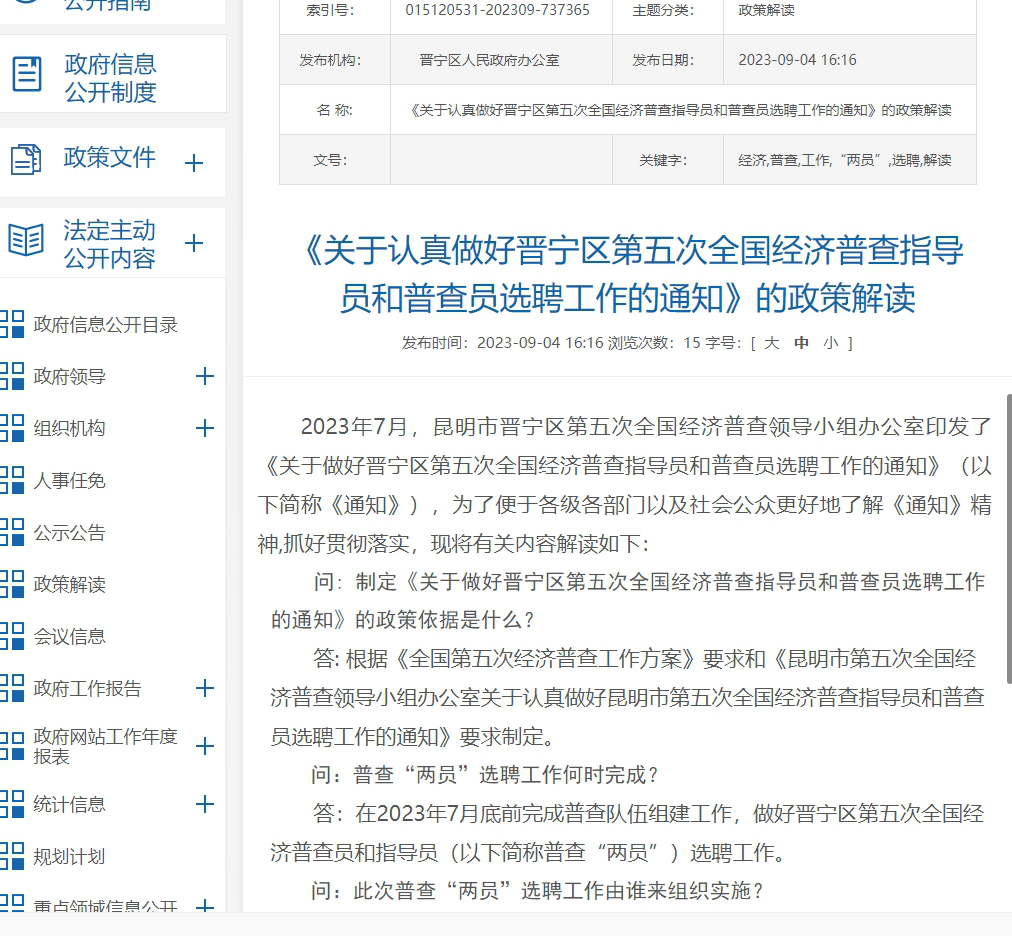Click the 主题分类 value 政策解读 in the table

click(x=766, y=10)
